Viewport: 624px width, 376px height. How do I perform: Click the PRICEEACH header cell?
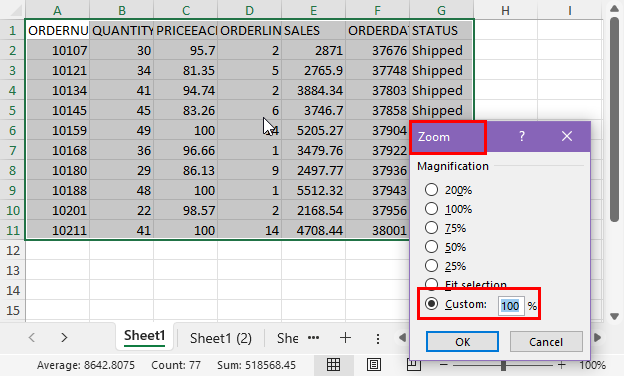[186, 30]
